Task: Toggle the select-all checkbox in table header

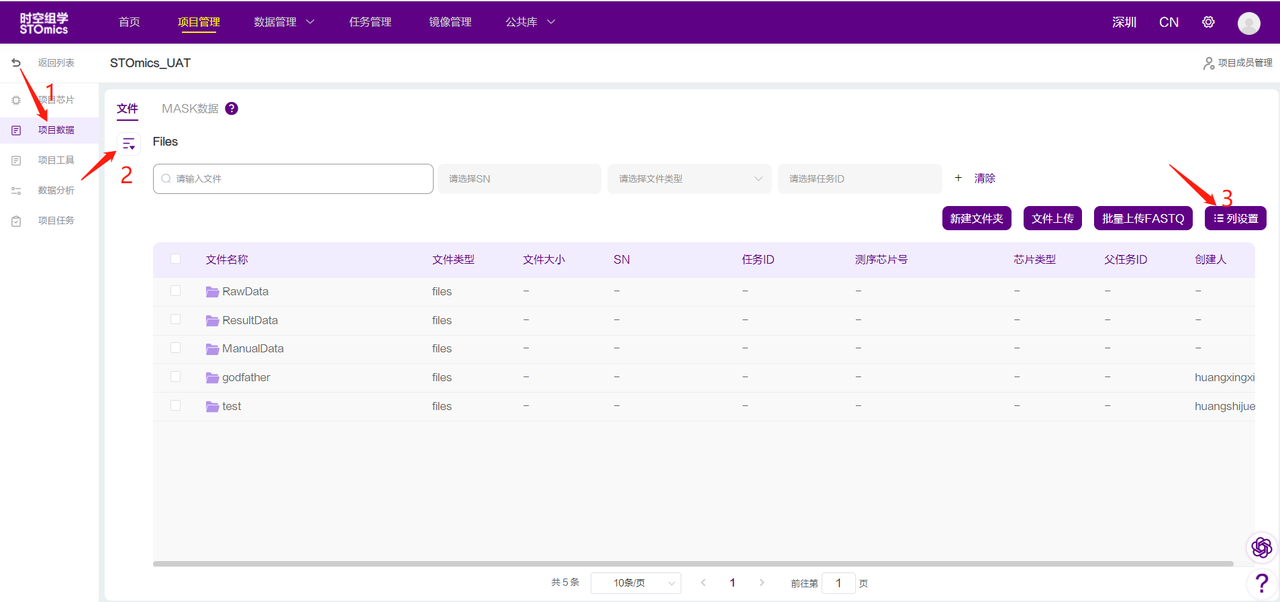Action: pos(176,259)
